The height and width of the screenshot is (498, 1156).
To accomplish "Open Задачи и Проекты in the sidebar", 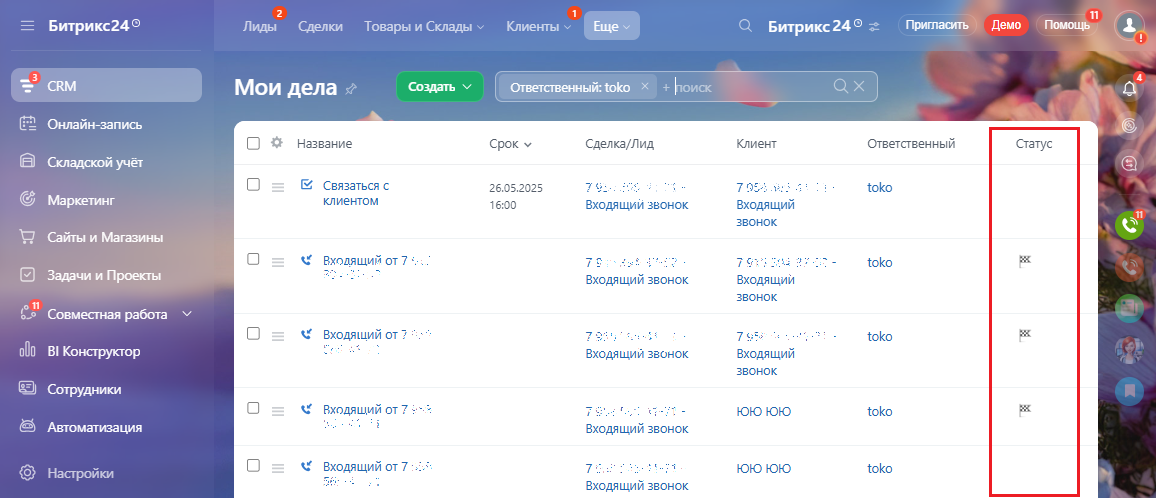I will pyautogui.click(x=104, y=275).
